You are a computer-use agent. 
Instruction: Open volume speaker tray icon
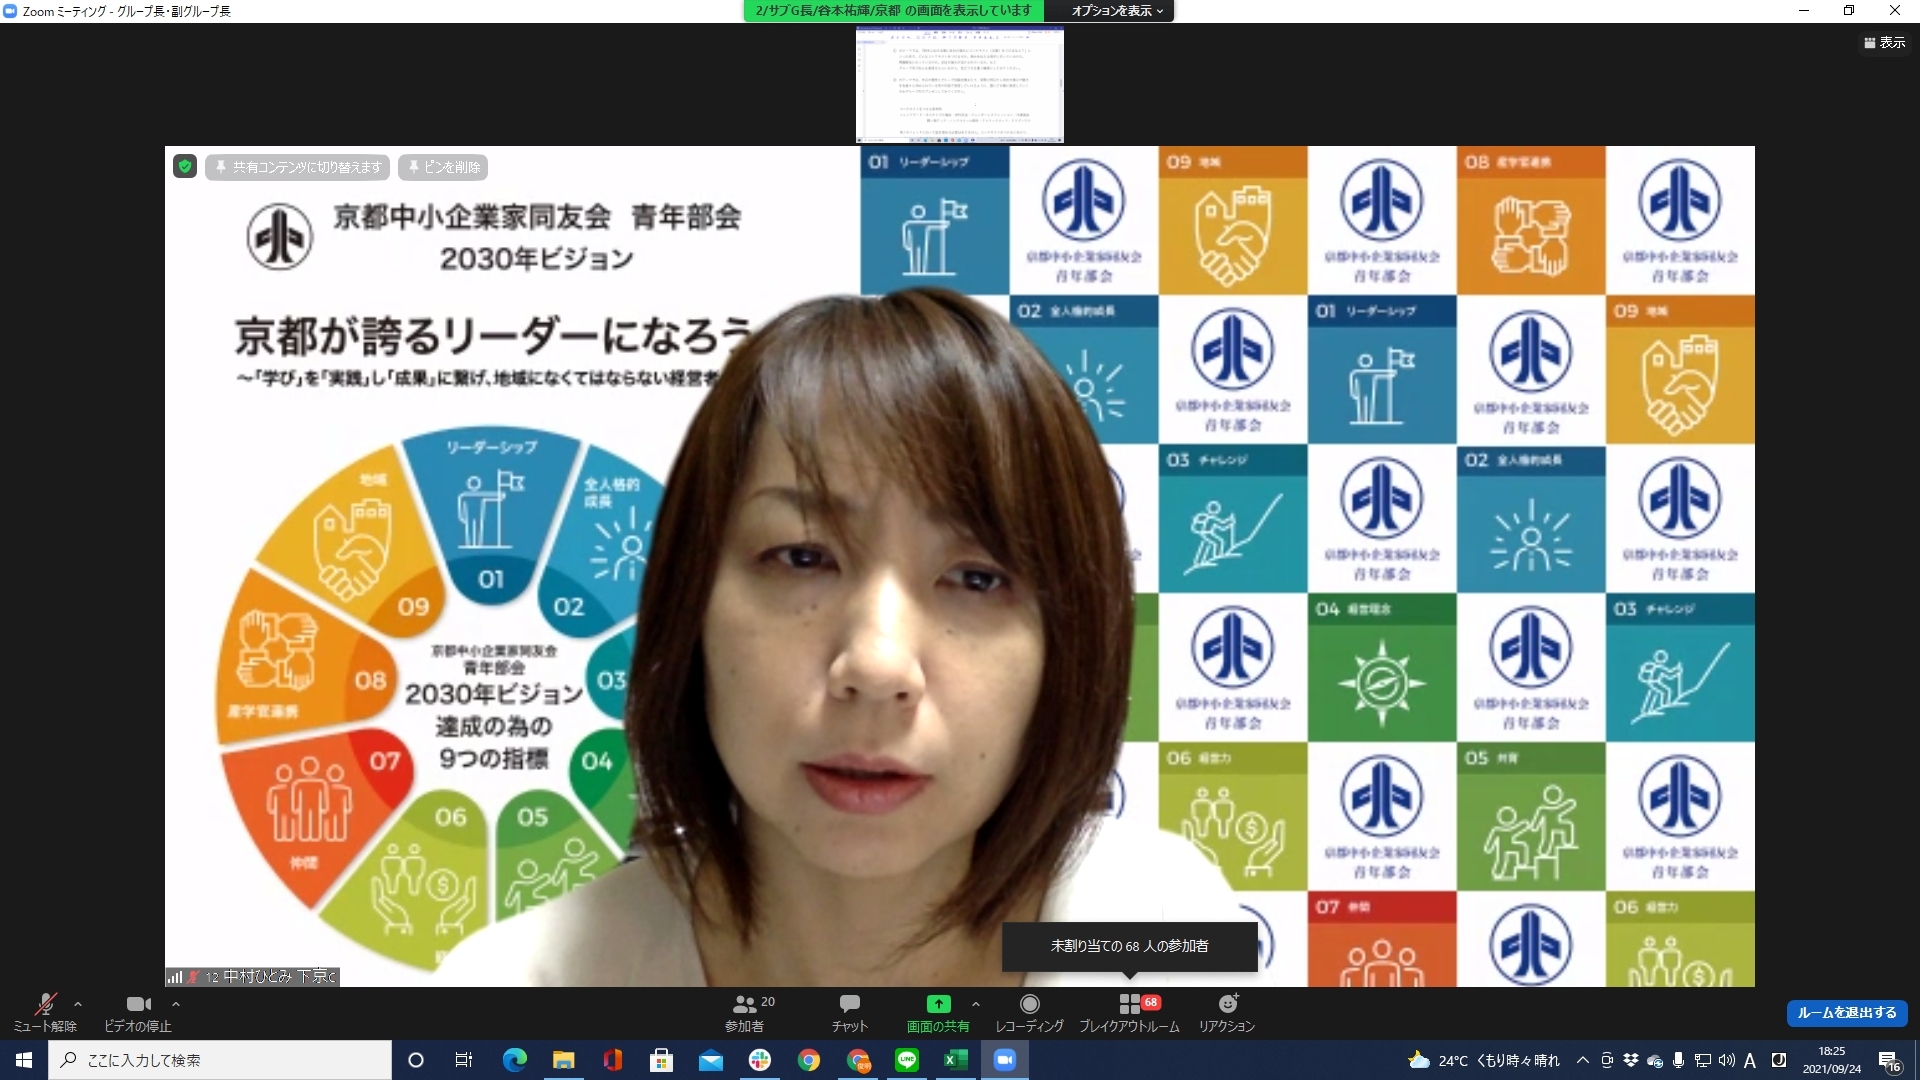coord(1727,1060)
